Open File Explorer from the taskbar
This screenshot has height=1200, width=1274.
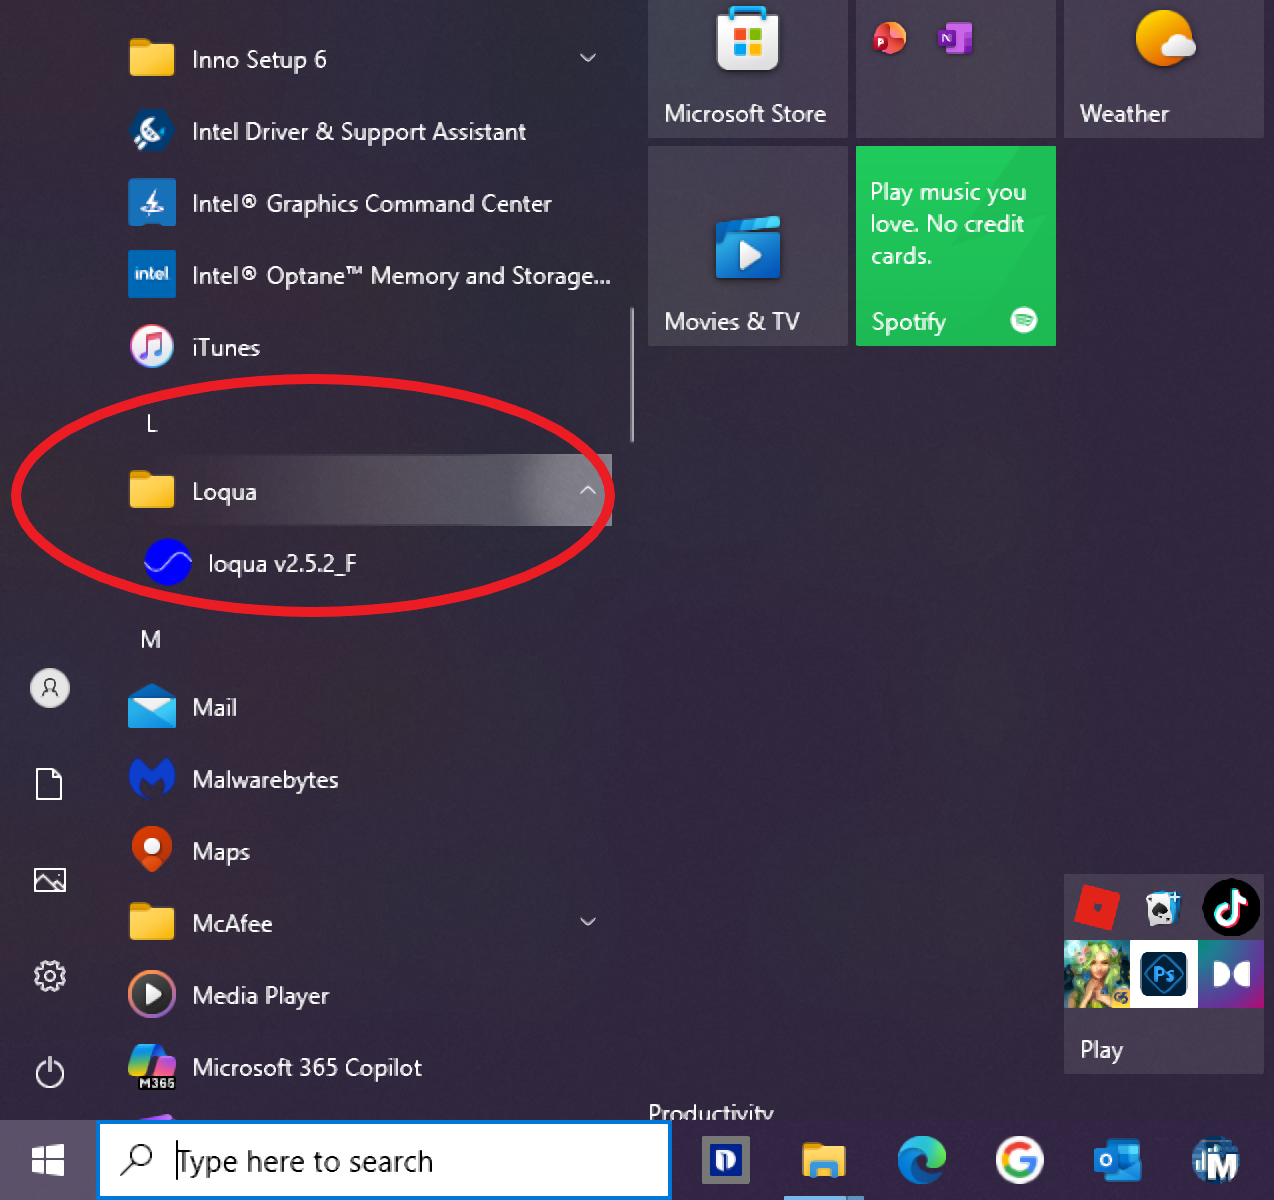click(824, 1160)
